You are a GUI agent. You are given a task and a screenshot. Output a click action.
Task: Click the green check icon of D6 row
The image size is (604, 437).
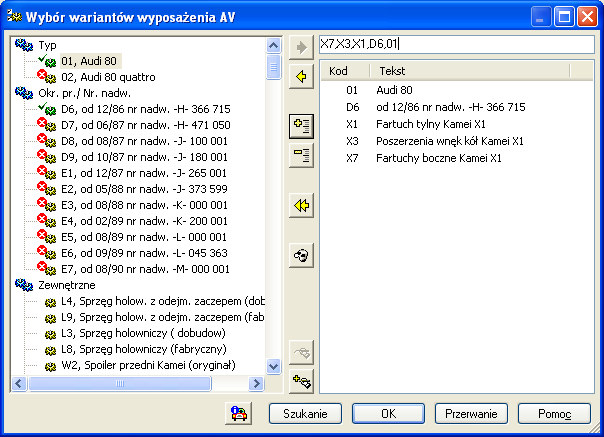(47, 109)
